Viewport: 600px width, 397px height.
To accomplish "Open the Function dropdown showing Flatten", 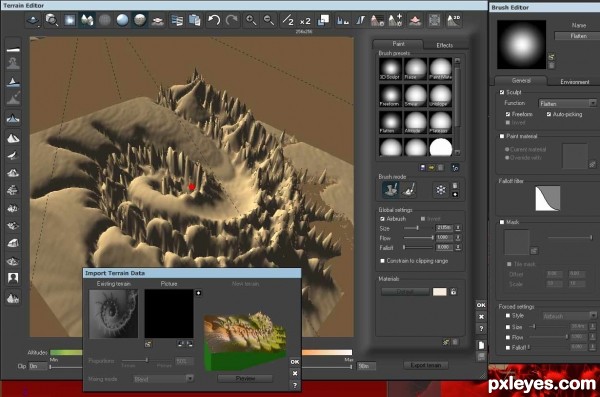I will pyautogui.click(x=567, y=103).
